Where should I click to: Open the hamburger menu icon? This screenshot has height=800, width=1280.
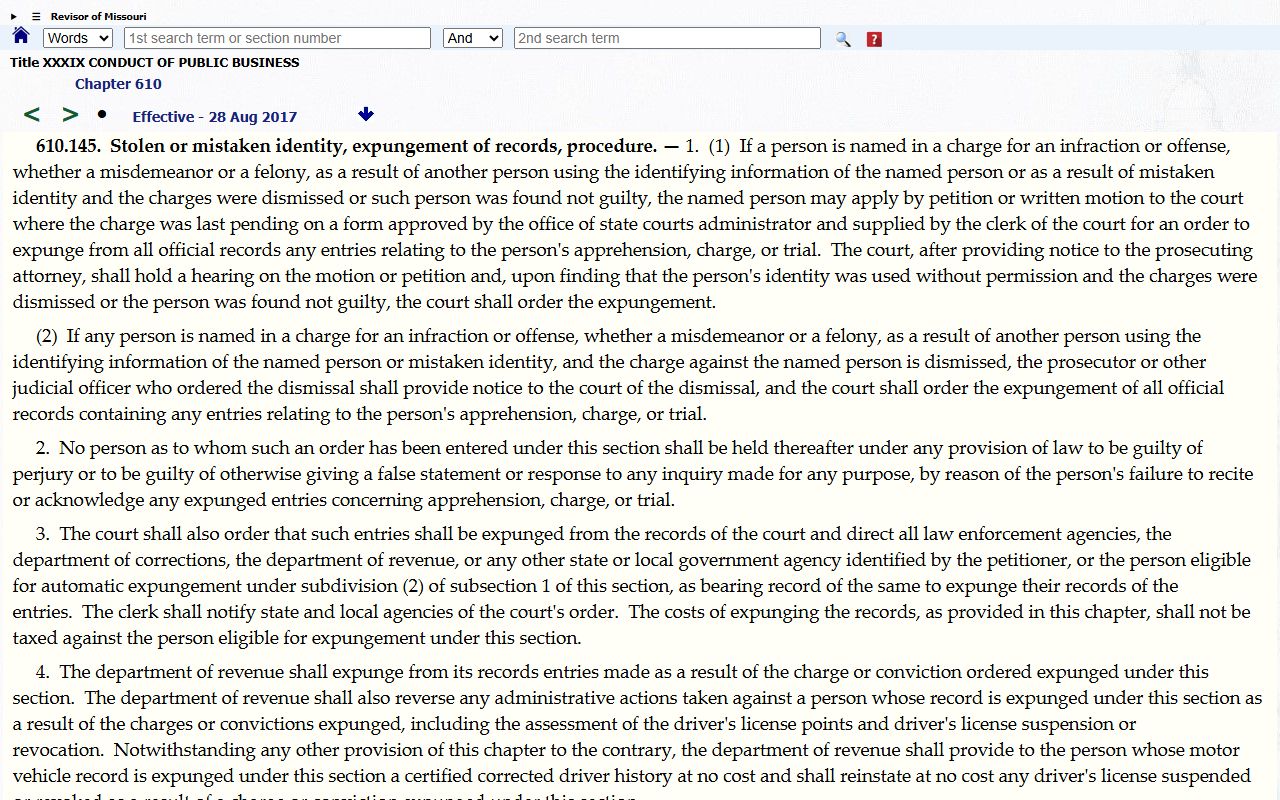point(36,16)
